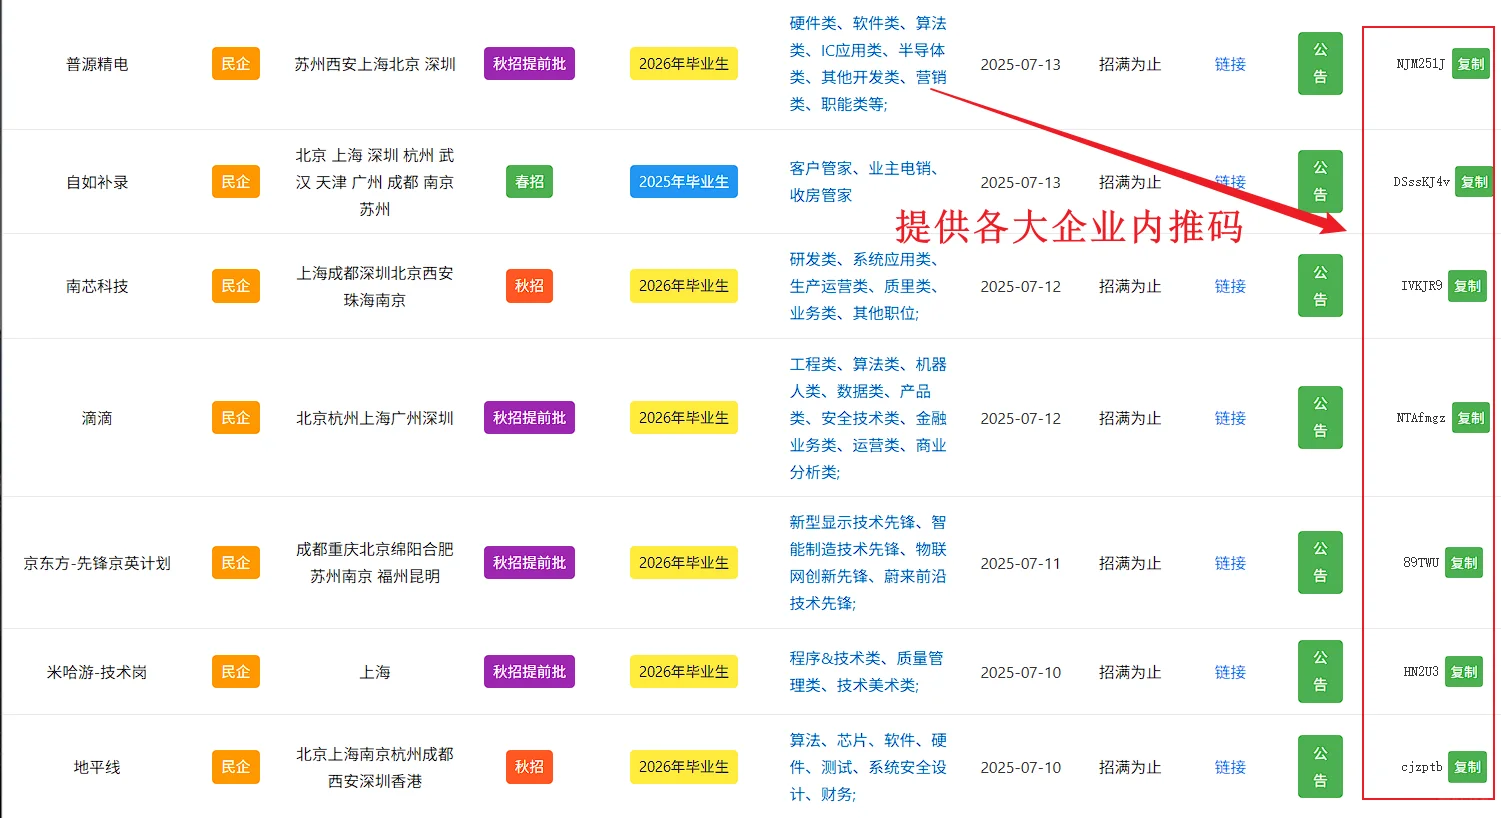The image size is (1501, 818).
Task: Click the 2026年毕业生 tag in 滴滴 row
Action: pos(684,418)
